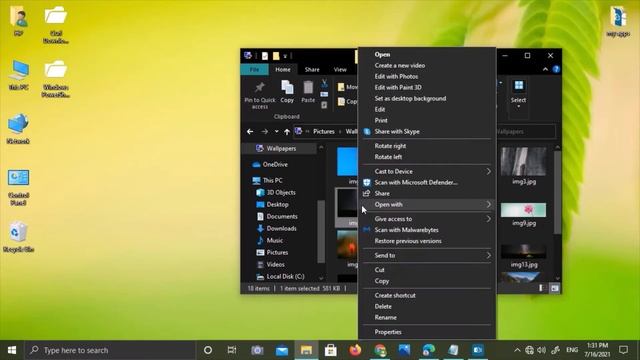Go up one folder level arrow
The width and height of the screenshot is (640, 360).
tap(287, 131)
